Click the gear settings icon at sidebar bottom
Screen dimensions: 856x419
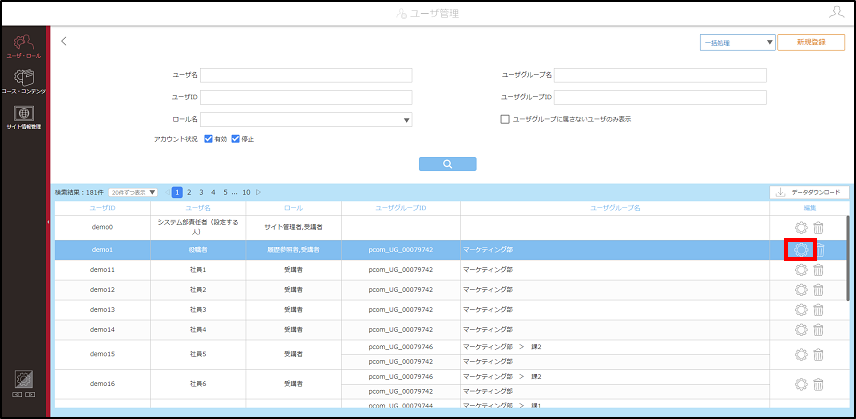(23, 380)
